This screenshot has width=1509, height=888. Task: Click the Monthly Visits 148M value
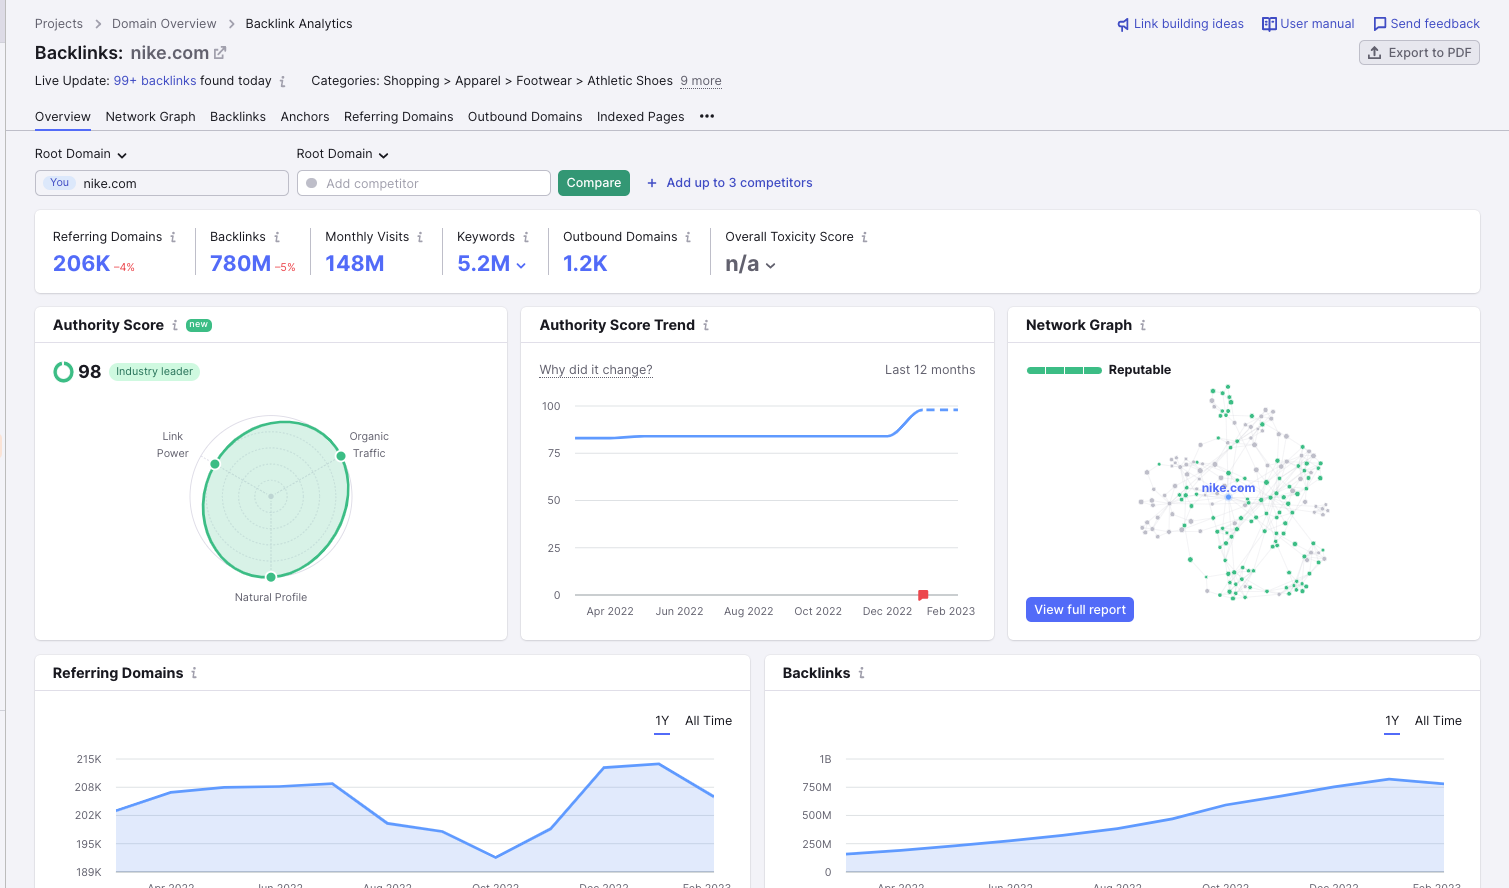click(x=355, y=264)
